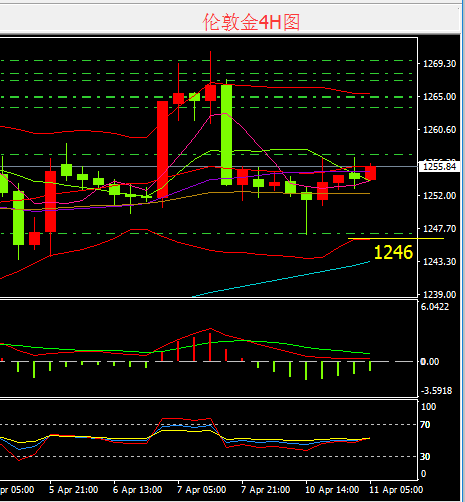Viewport: 465px width, 502px height.
Task: Select the current price tag 1255.84
Action: click(439, 166)
